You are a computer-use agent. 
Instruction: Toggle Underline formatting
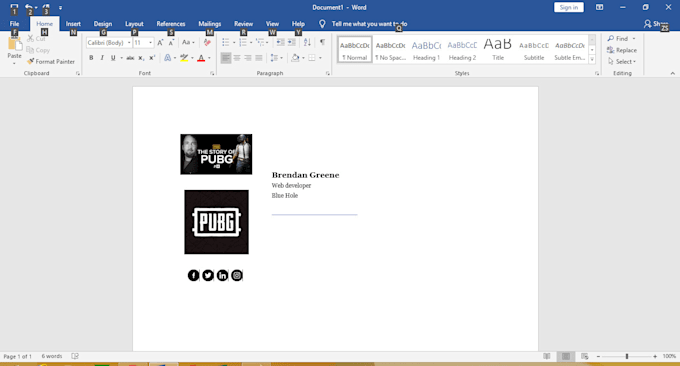(x=113, y=58)
